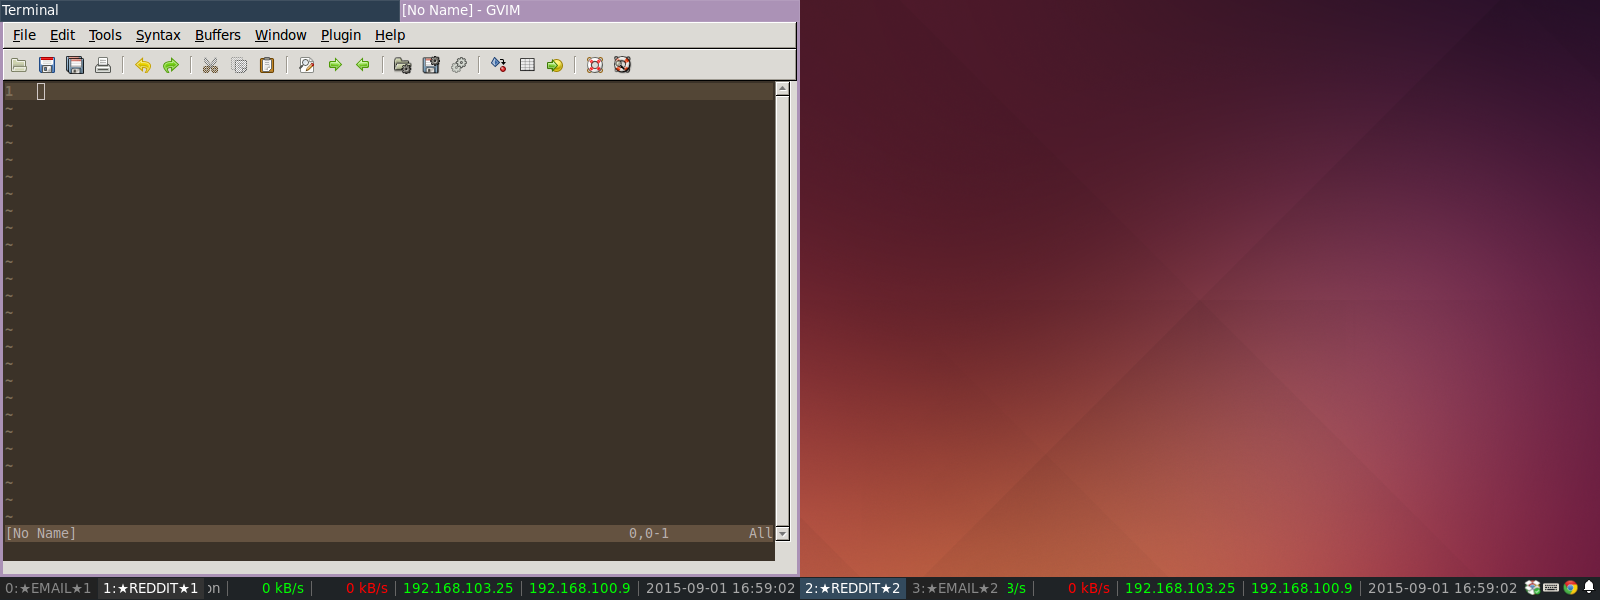Click the vertical scrollbar track in GVim
This screenshot has height=600, width=1600.
point(782,311)
